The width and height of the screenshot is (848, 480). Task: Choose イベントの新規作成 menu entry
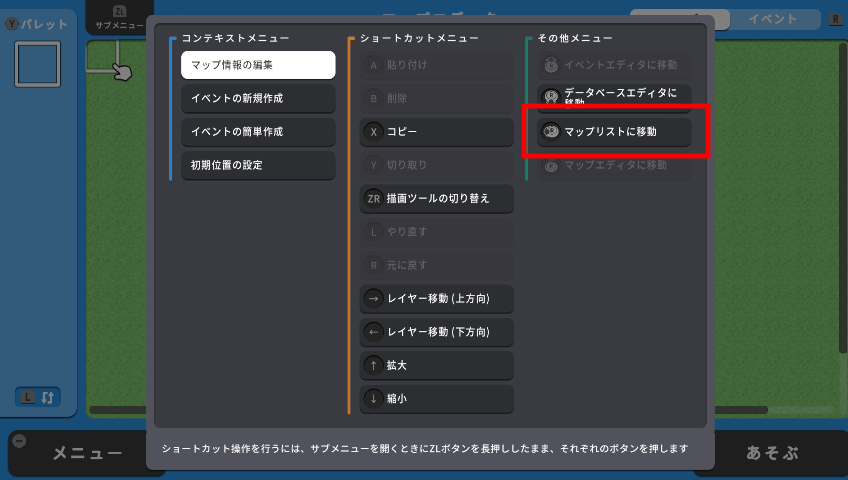258,98
